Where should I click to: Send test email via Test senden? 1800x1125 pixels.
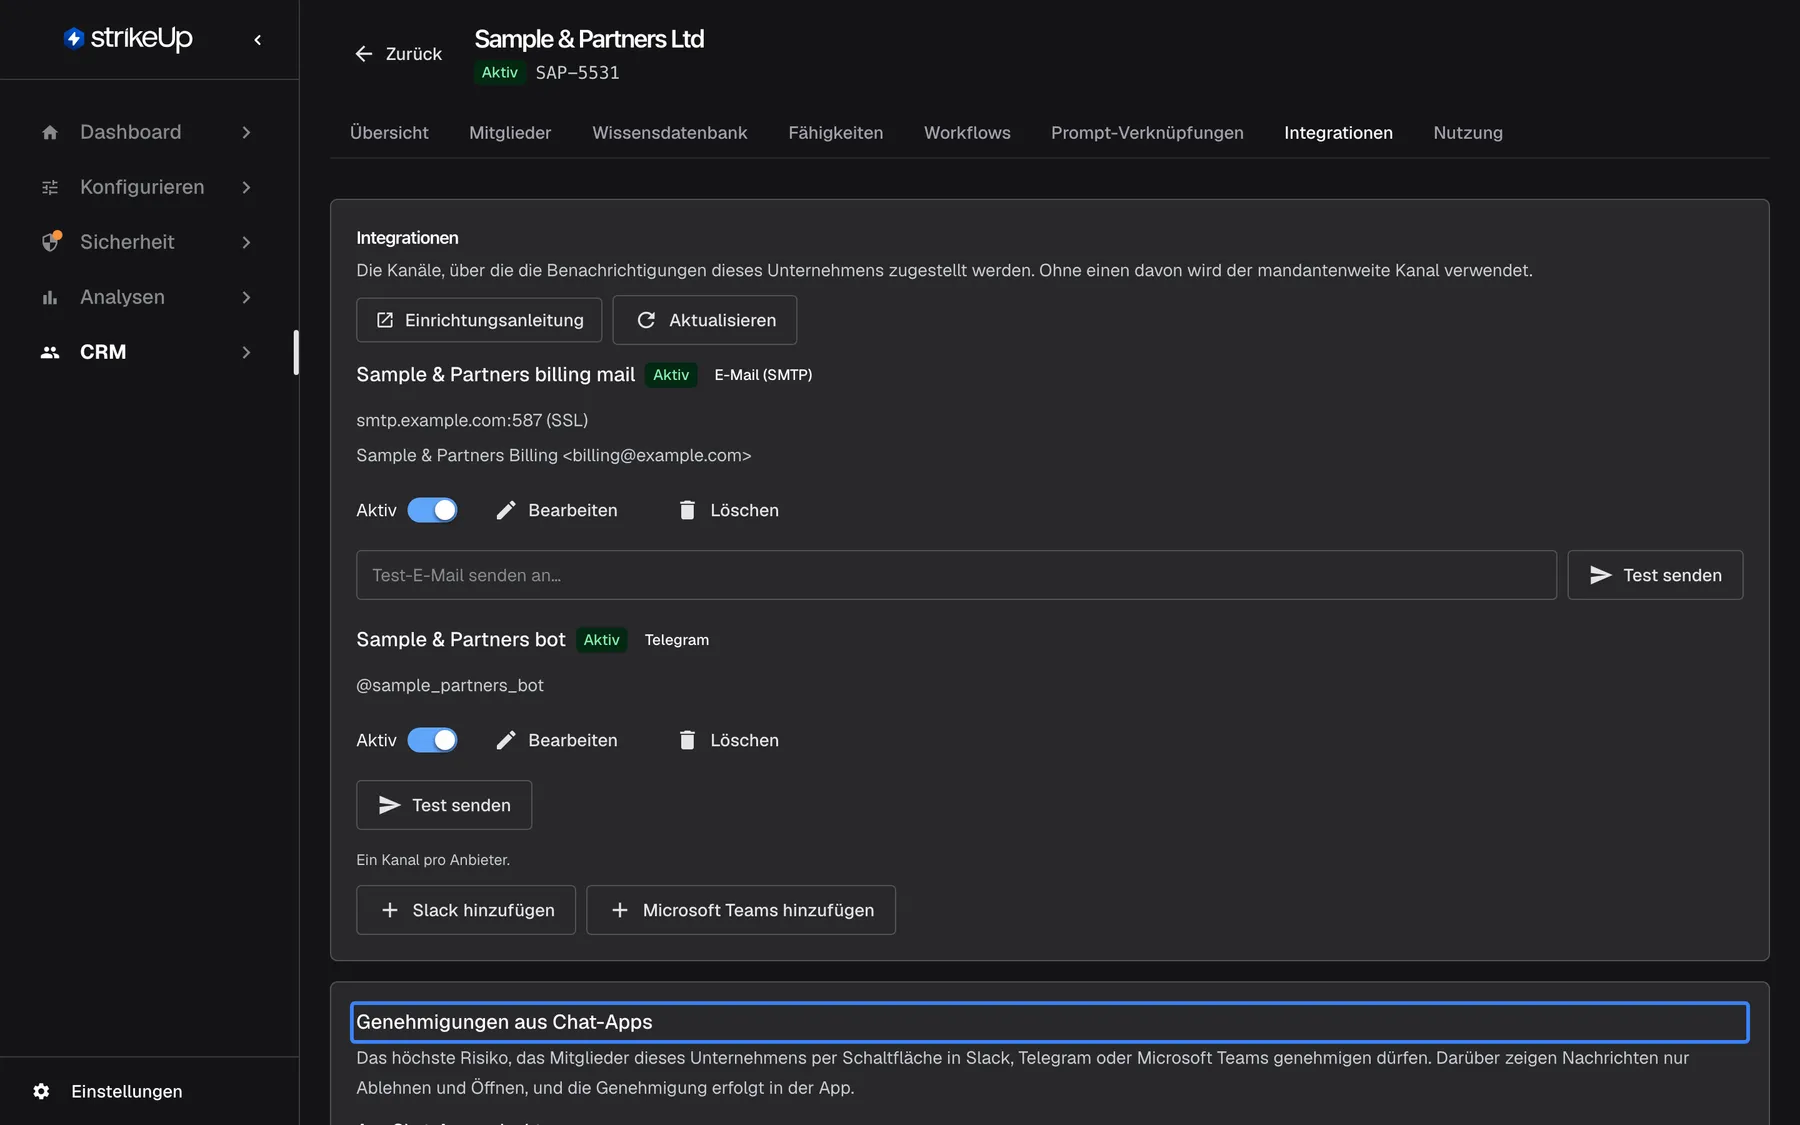point(1655,575)
